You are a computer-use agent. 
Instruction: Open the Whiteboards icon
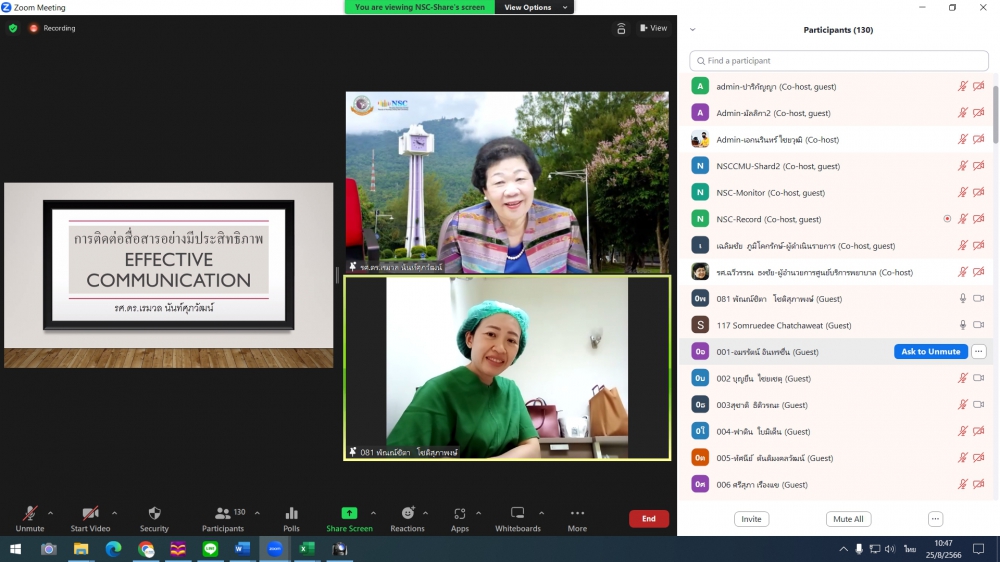[517, 513]
